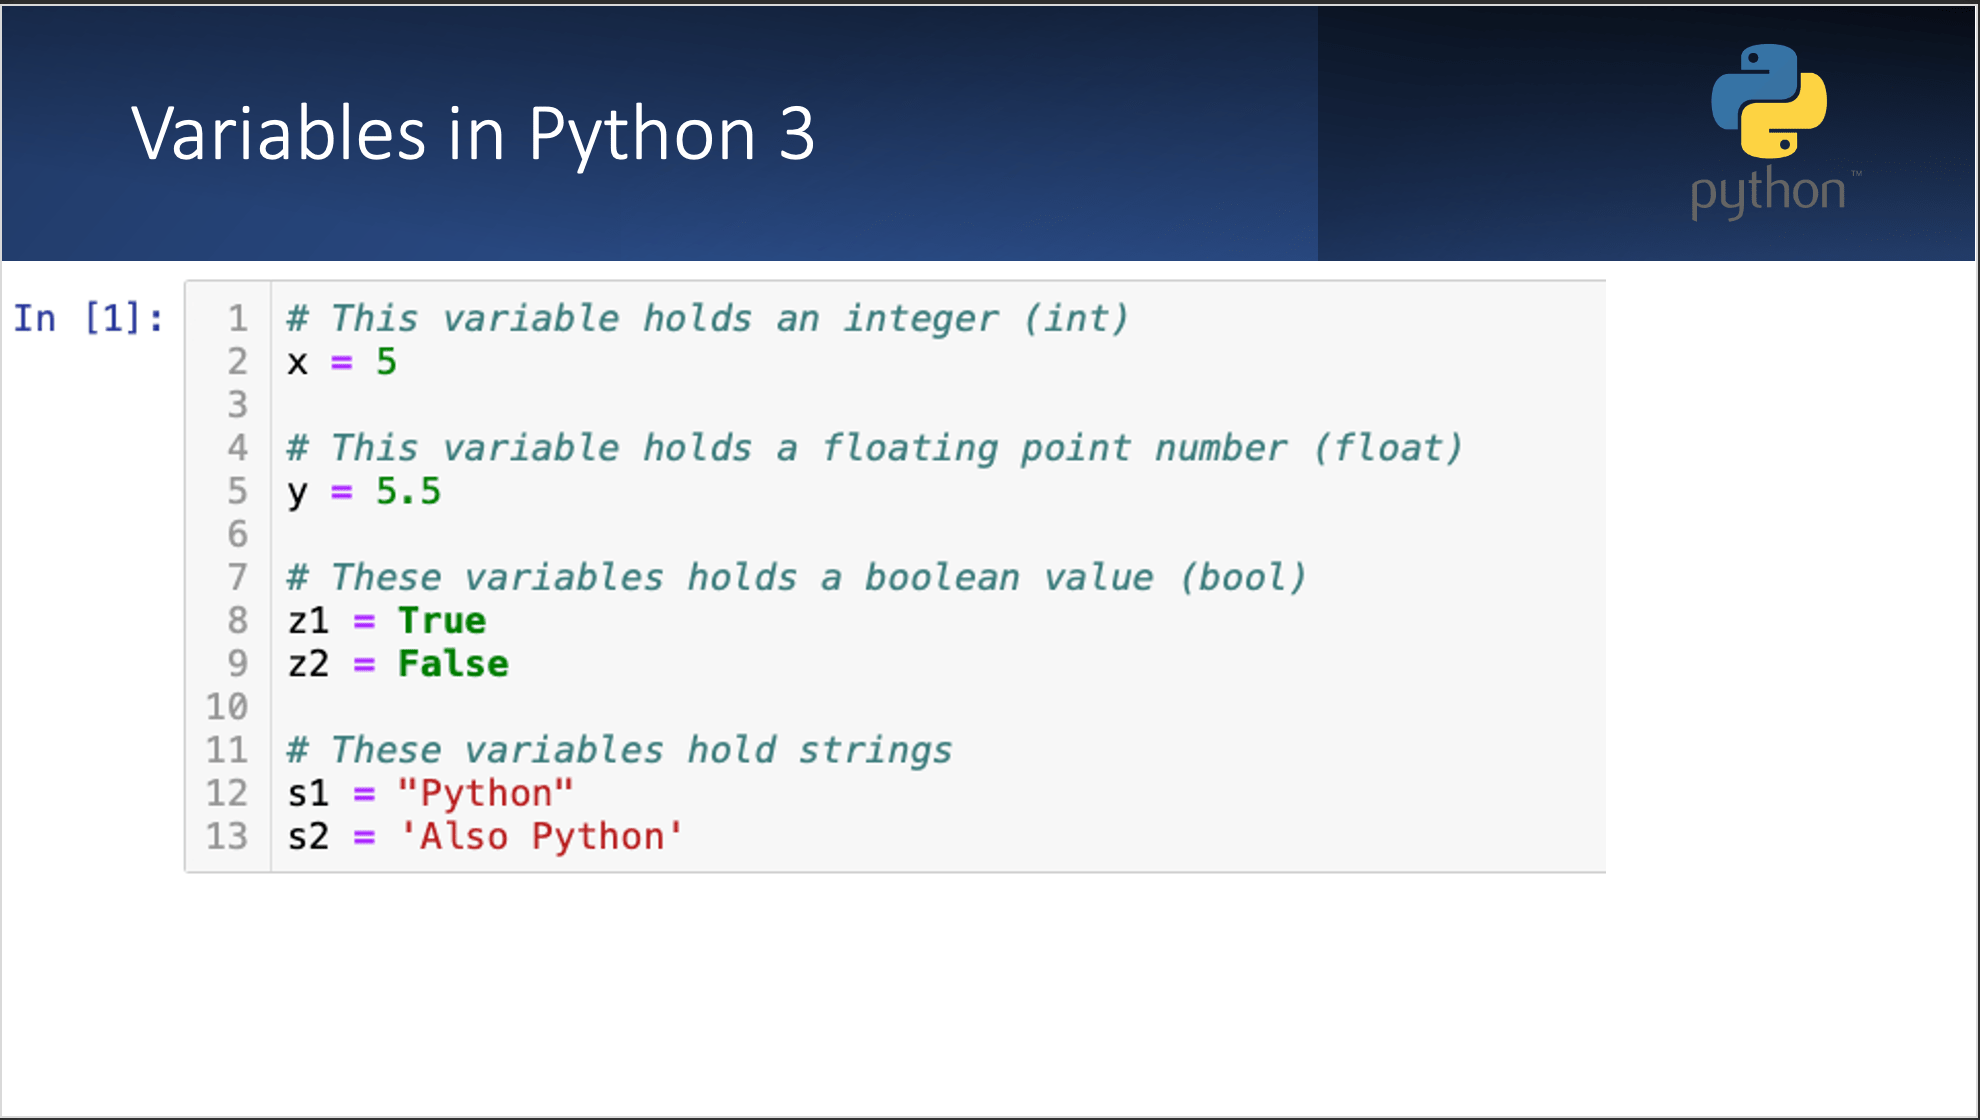Screen dimensions: 1980x1120
Task: Click the True keyword on line 8
Action: click(442, 620)
